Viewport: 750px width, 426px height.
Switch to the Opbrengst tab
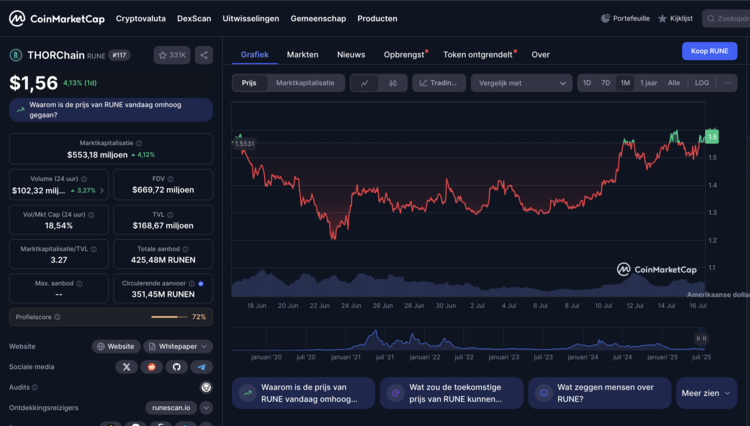(x=404, y=55)
